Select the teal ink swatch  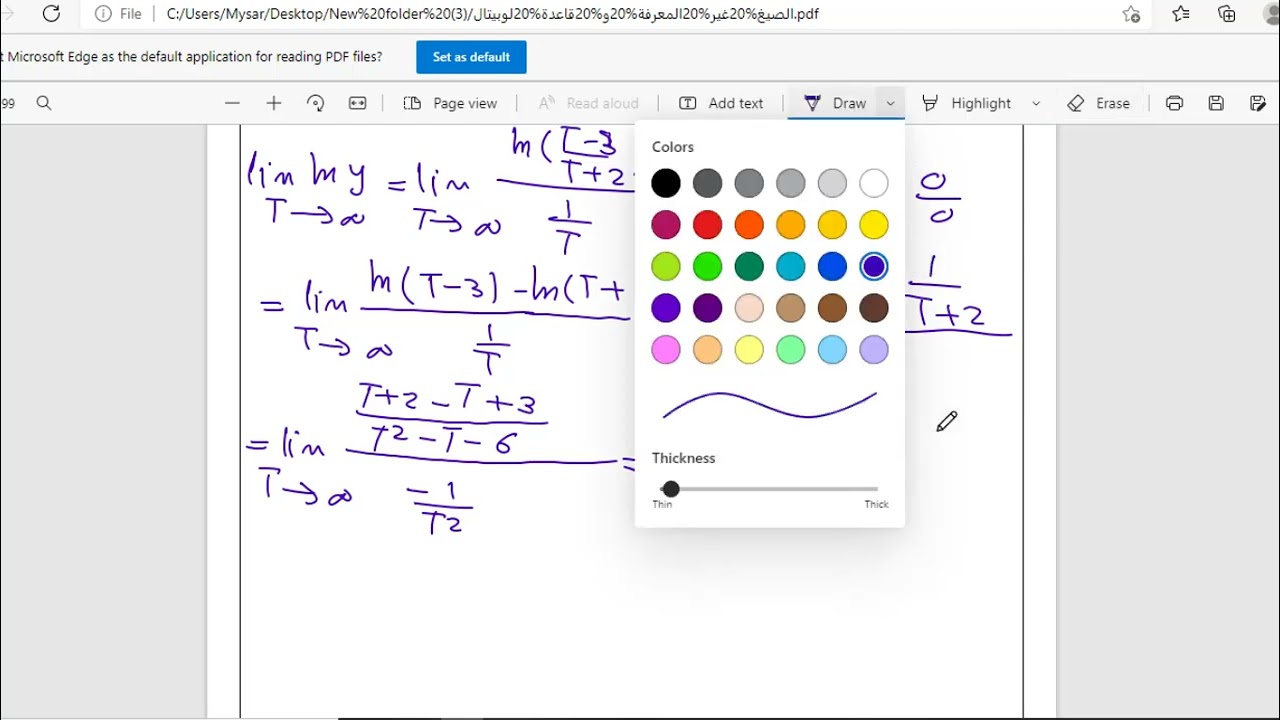(x=790, y=266)
